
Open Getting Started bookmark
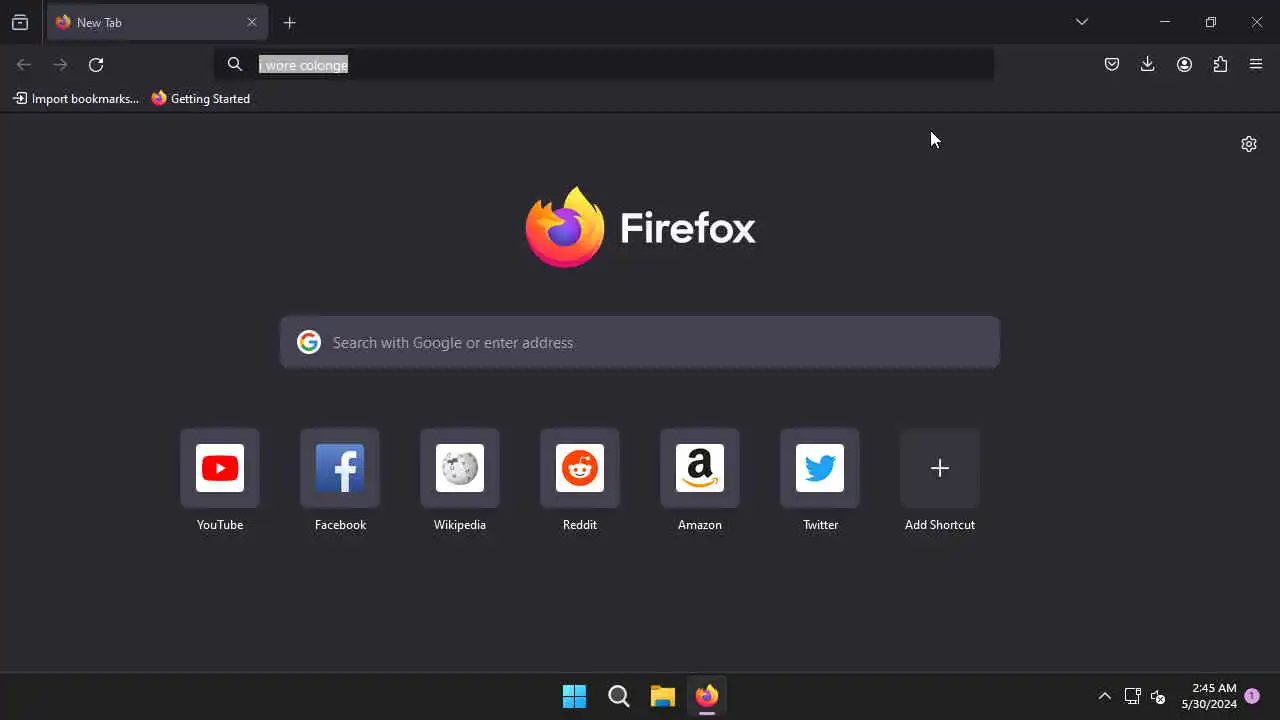201,98
